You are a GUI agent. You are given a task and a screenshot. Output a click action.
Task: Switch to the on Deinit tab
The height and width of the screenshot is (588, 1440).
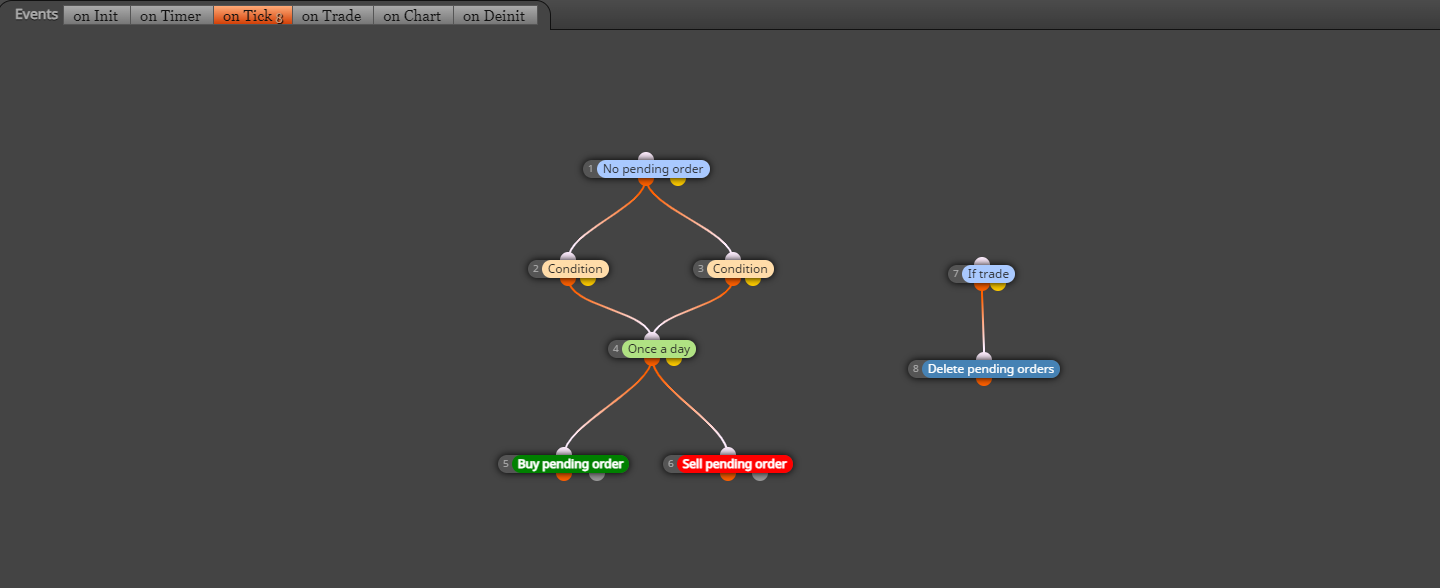point(494,16)
